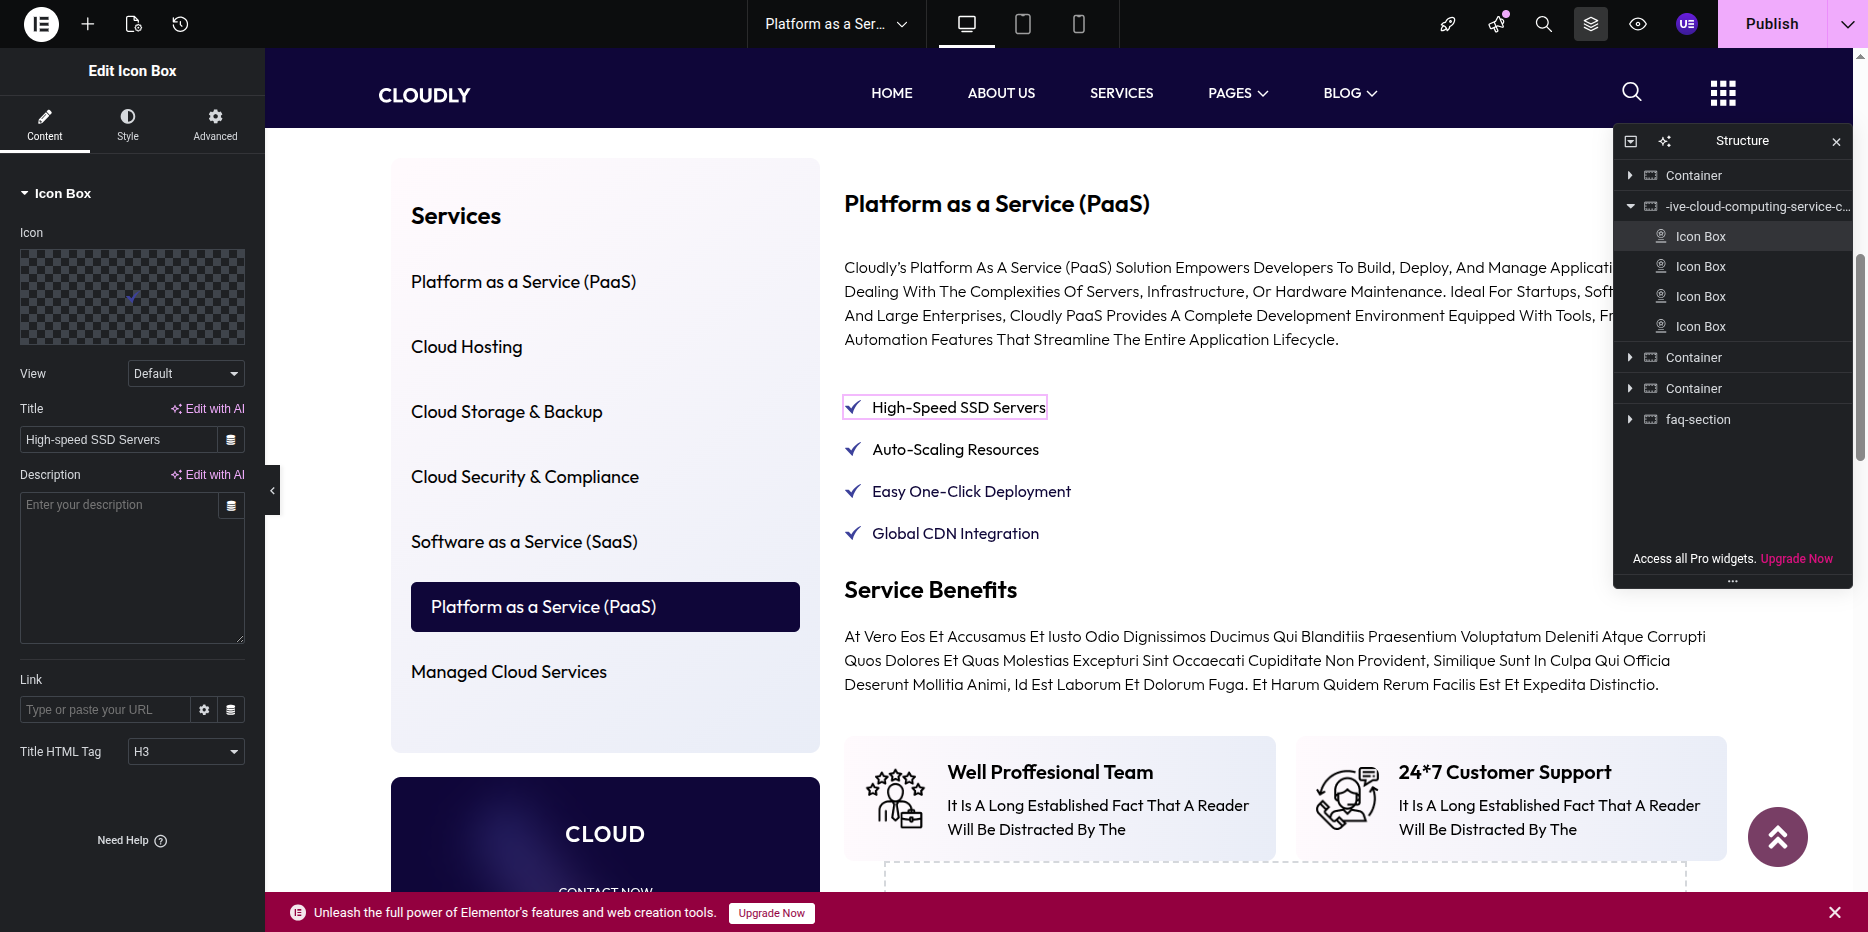Switch to mobile preview mode

[x=1079, y=24]
